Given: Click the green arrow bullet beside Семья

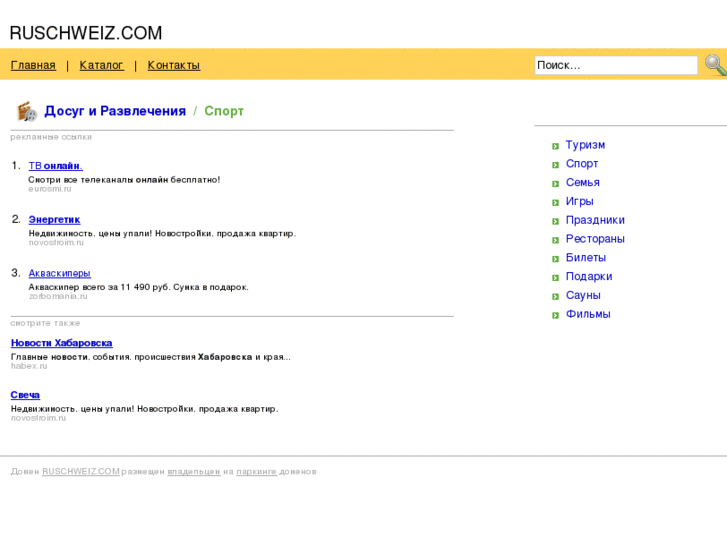Looking at the screenshot, I should point(555,184).
